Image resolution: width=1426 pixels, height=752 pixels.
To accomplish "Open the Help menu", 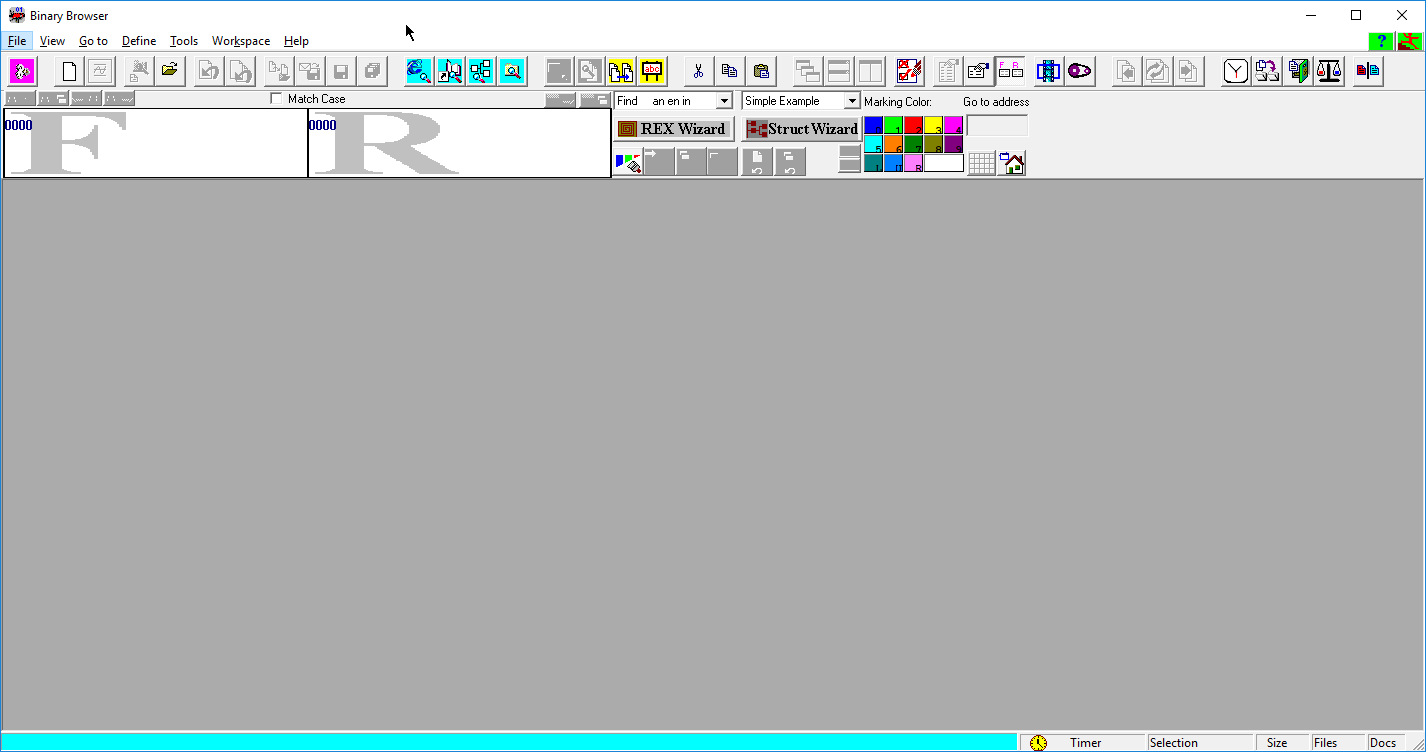I will click(x=296, y=41).
